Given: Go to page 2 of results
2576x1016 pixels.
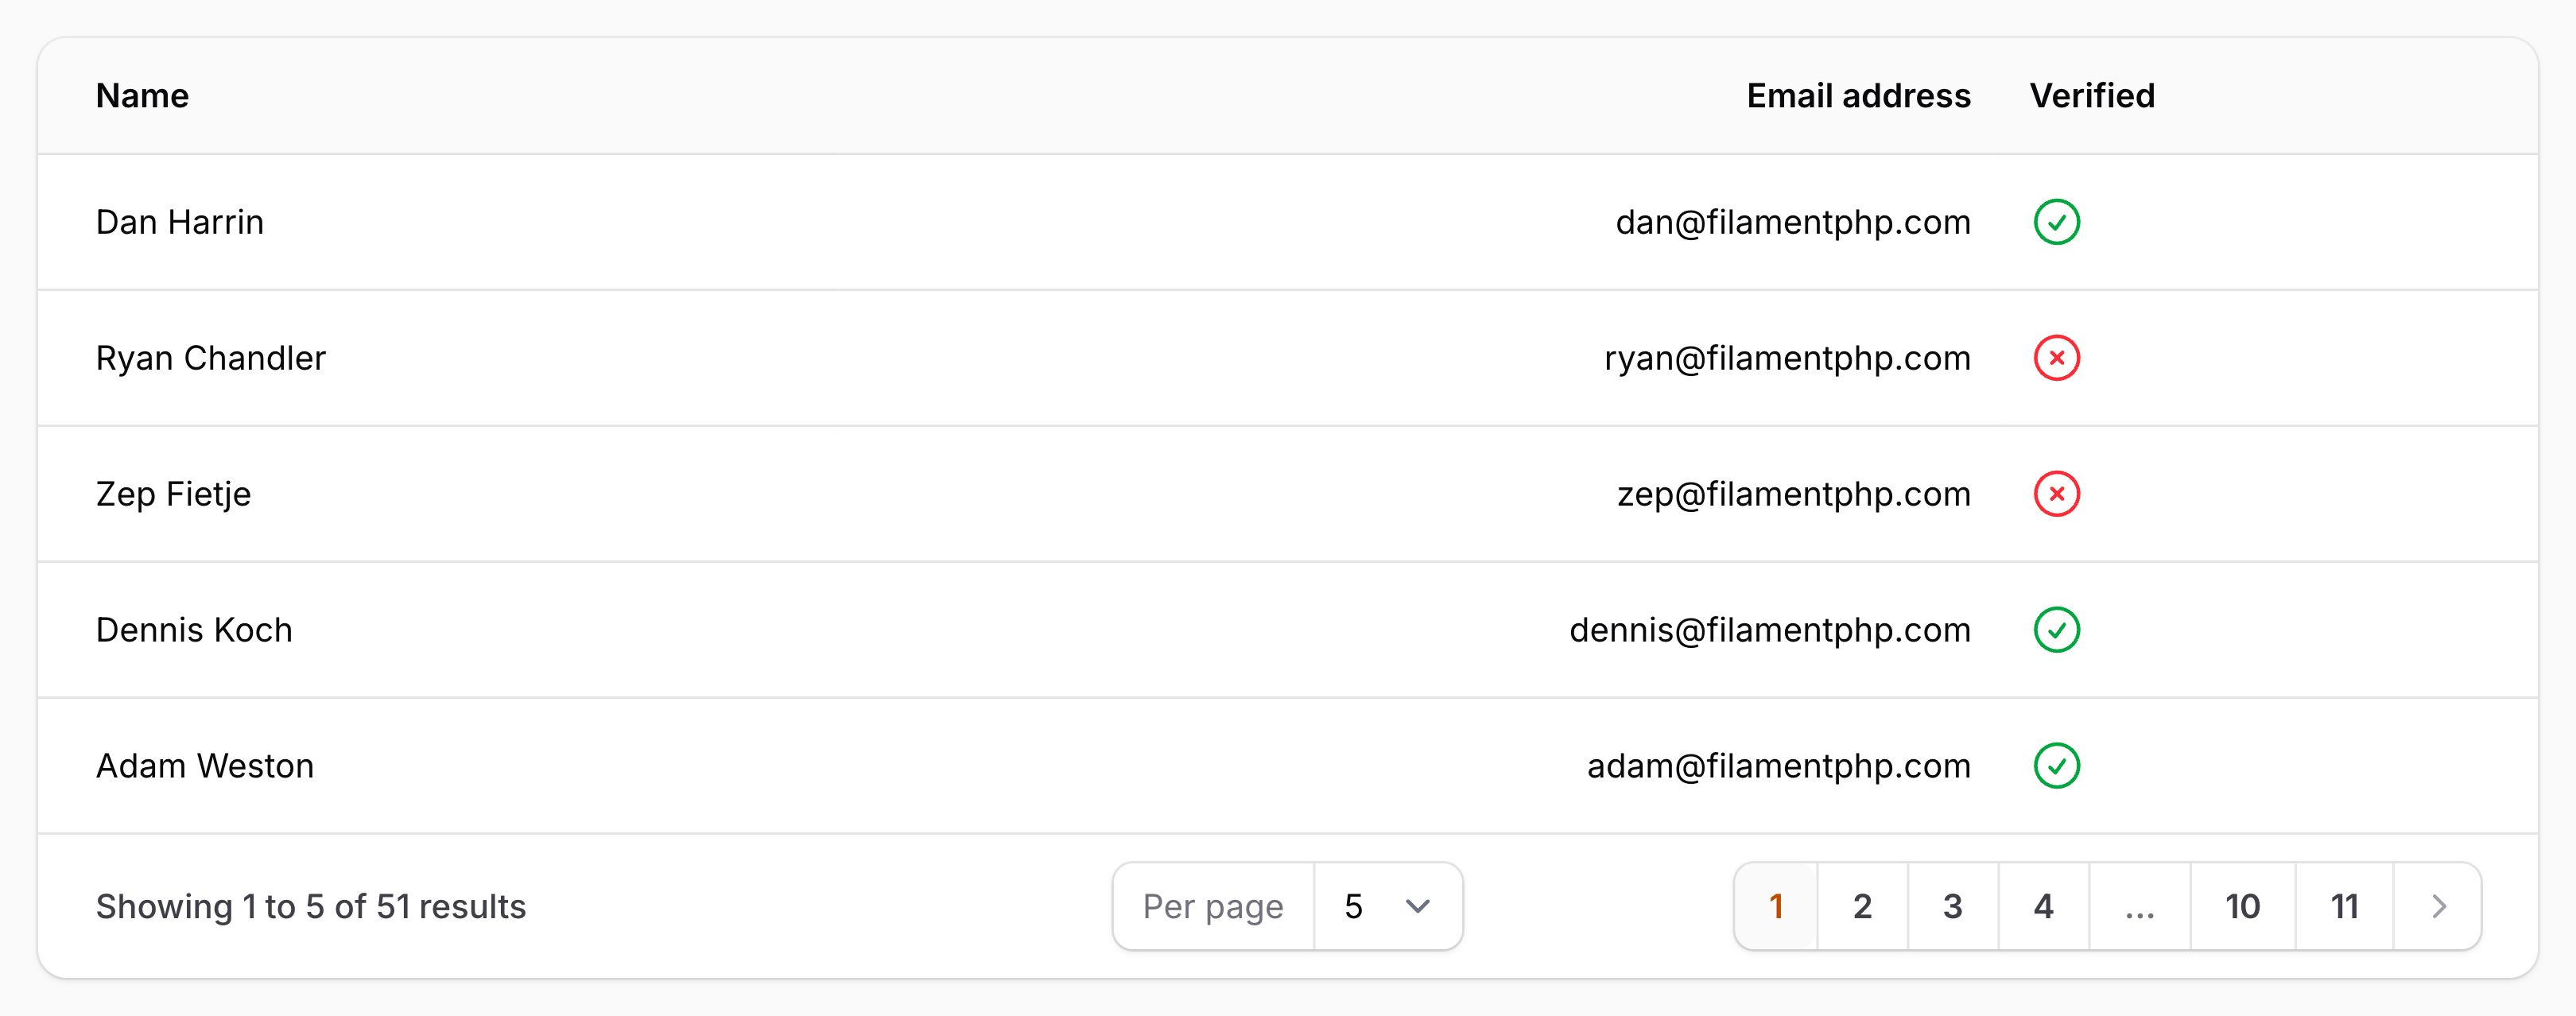Looking at the screenshot, I should (1862, 906).
